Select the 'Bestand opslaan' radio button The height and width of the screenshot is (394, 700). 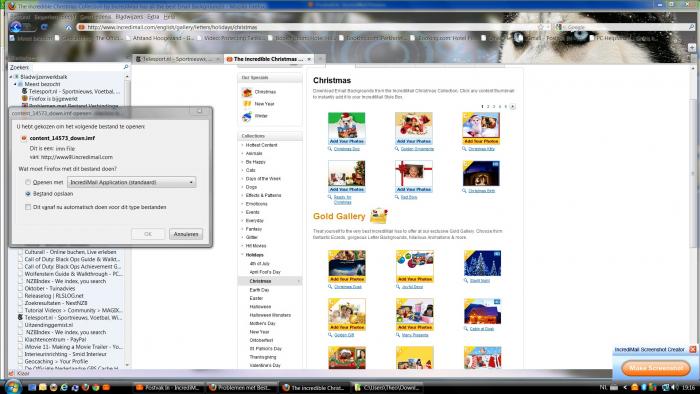pyautogui.click(x=28, y=194)
